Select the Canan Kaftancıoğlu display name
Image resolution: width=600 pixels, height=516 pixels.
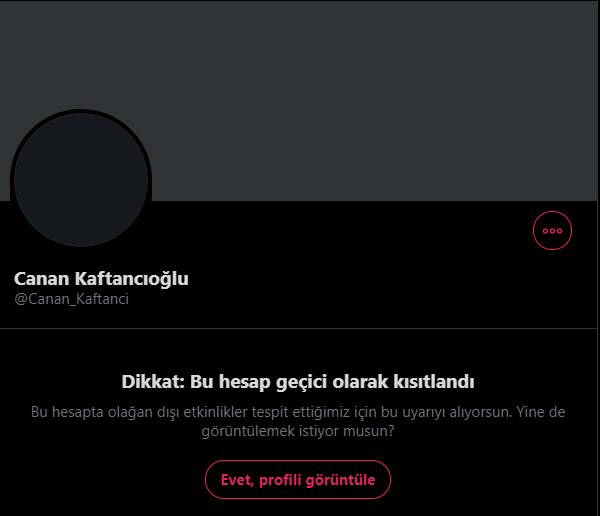[x=101, y=279]
